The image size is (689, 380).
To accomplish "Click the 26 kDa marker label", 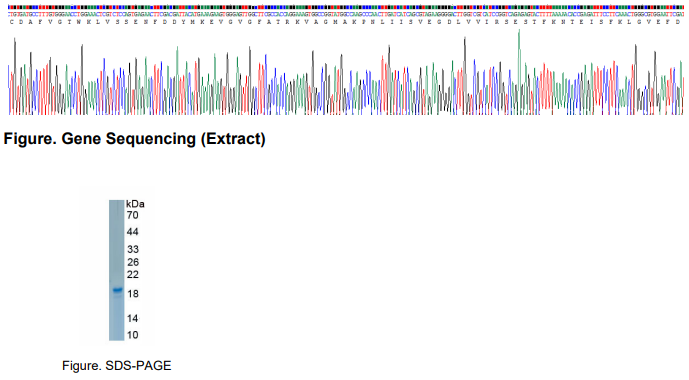I will point(133,262).
